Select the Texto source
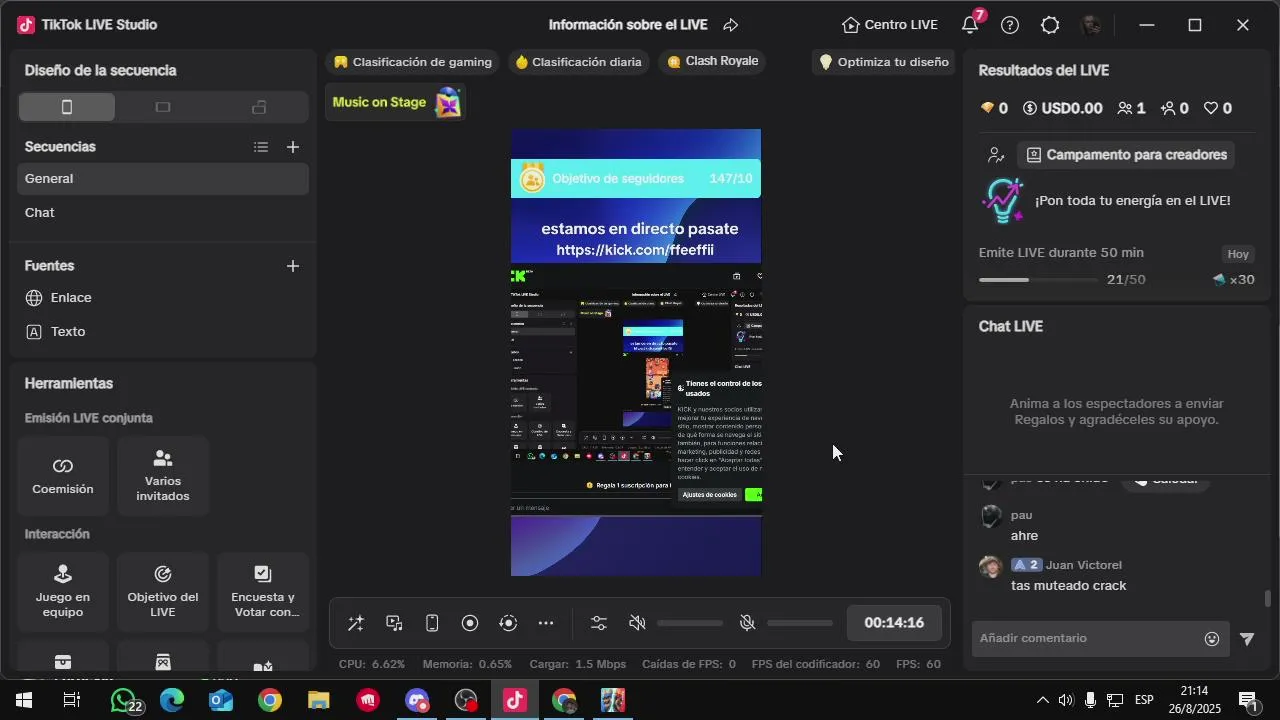Image resolution: width=1280 pixels, height=720 pixels. 163,332
